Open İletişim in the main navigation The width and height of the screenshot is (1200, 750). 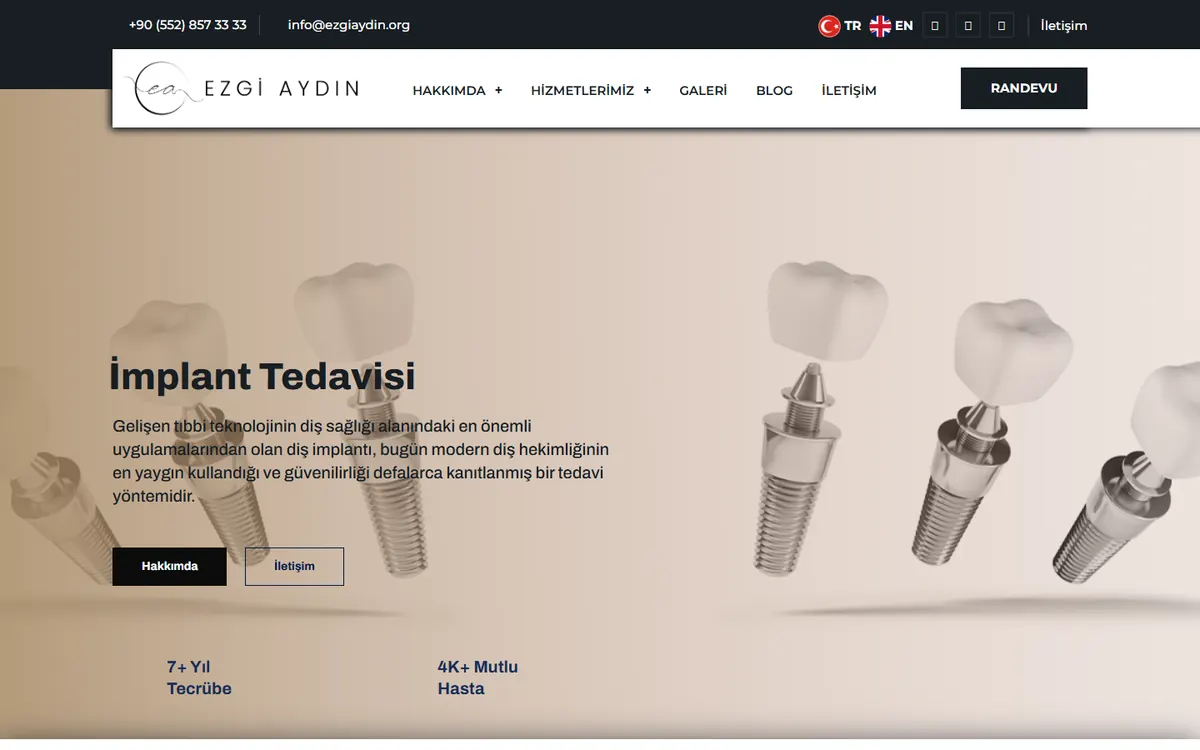point(849,90)
